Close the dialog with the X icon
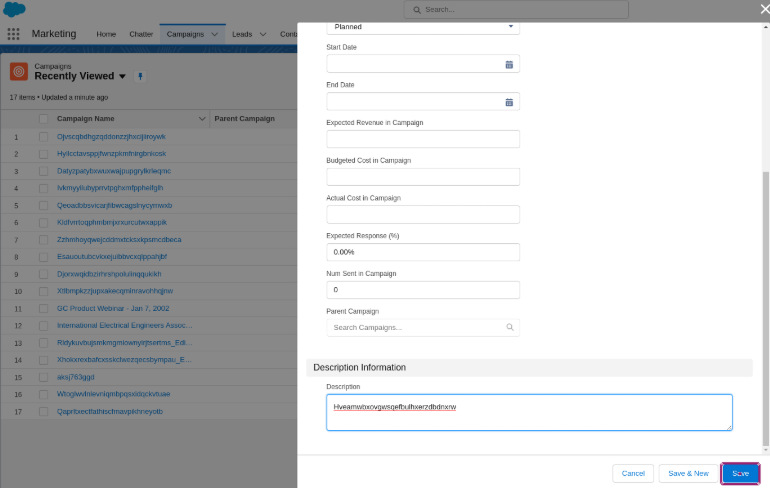The image size is (770, 488). tap(765, 9)
